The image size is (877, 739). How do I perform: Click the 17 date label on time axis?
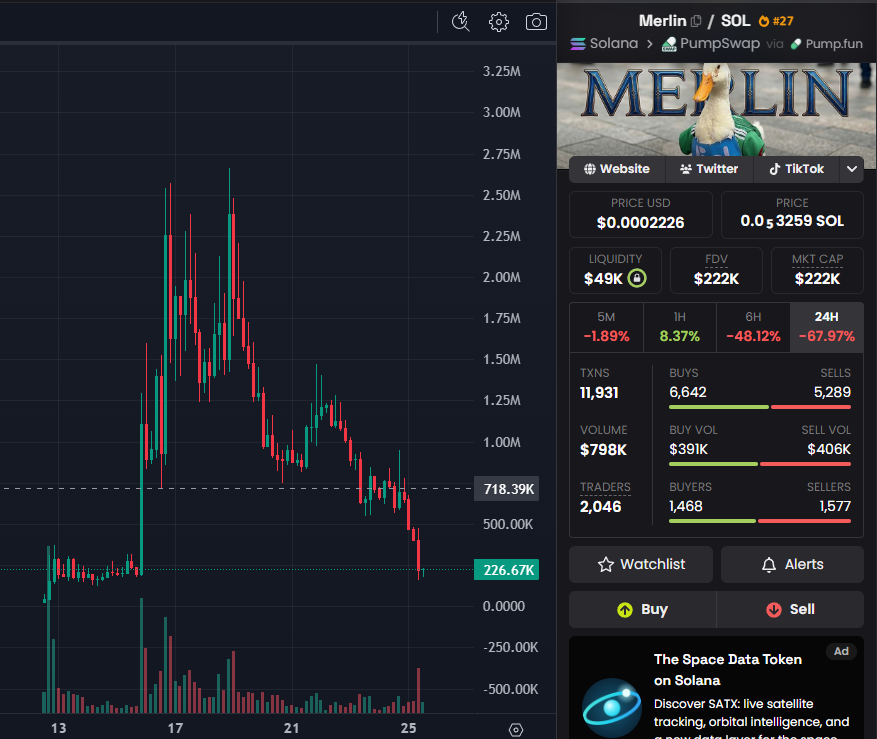(175, 728)
